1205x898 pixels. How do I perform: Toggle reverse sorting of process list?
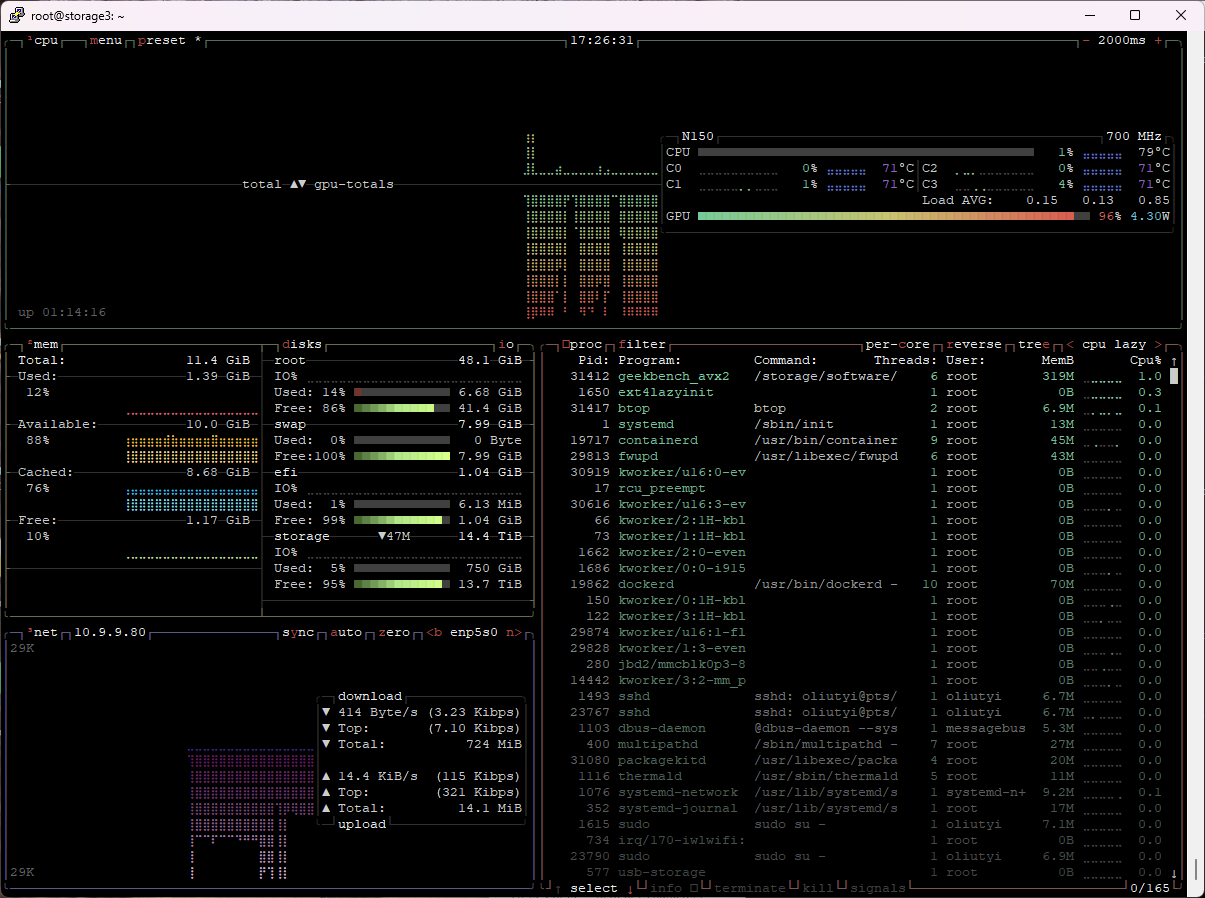[974, 345]
